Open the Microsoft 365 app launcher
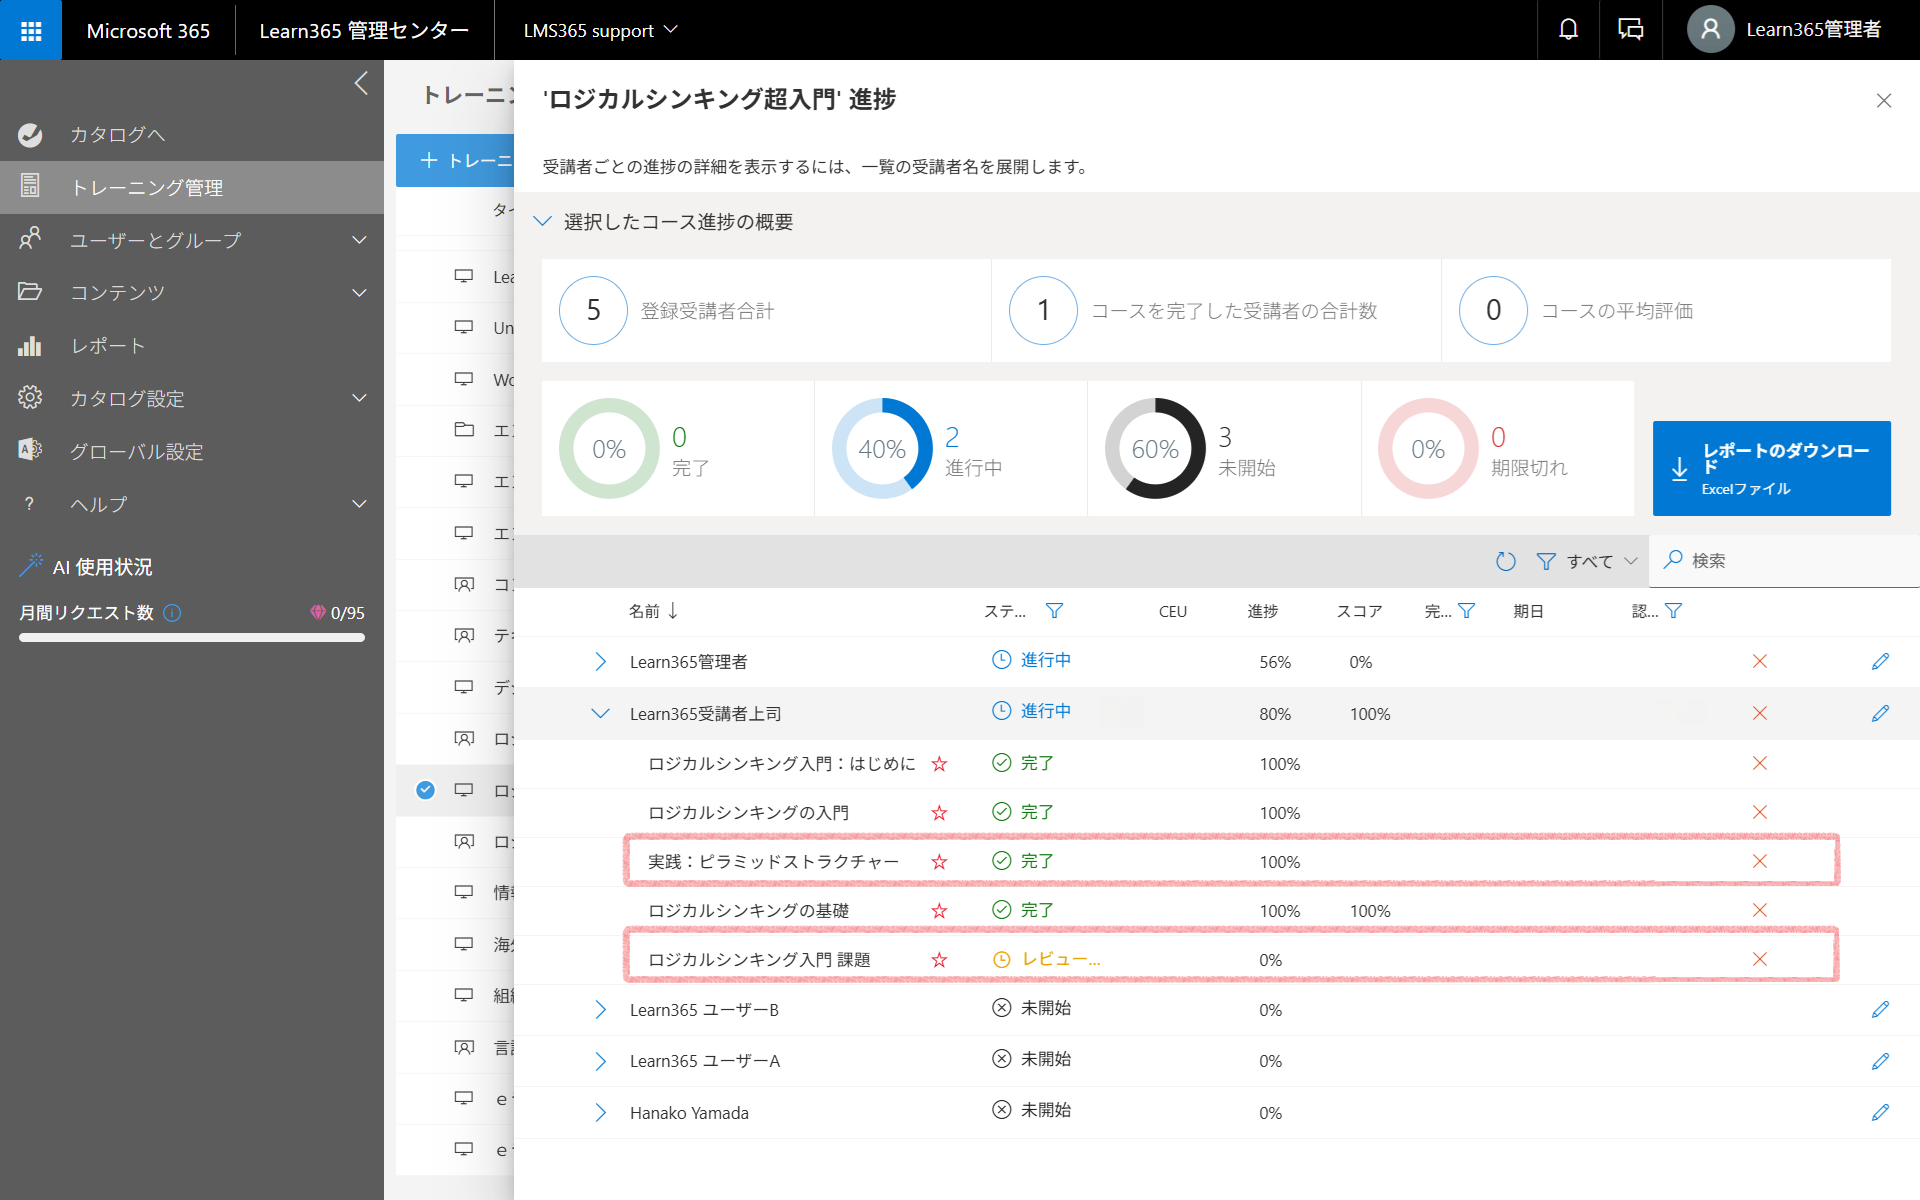The width and height of the screenshot is (1920, 1200). click(31, 30)
